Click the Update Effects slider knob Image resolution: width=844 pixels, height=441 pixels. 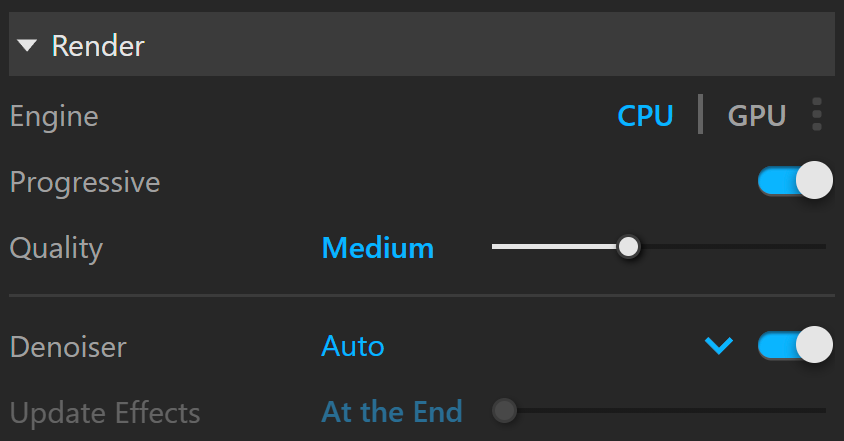[x=504, y=411]
